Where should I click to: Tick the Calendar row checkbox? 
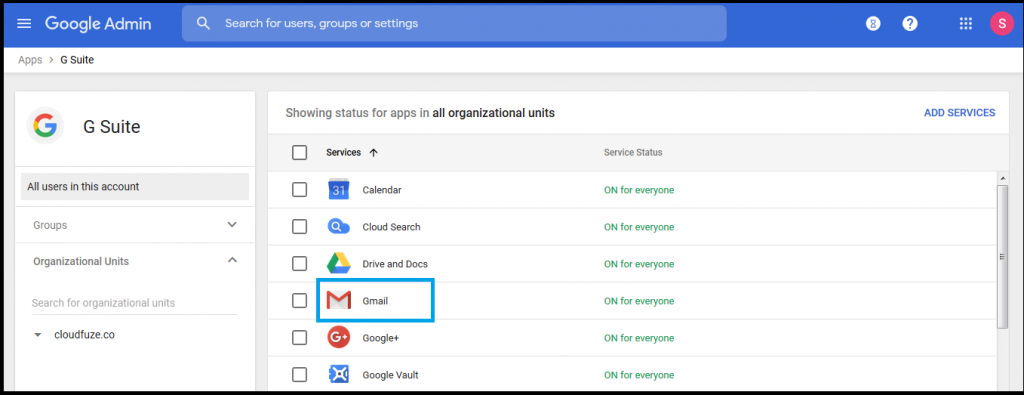pyautogui.click(x=299, y=190)
